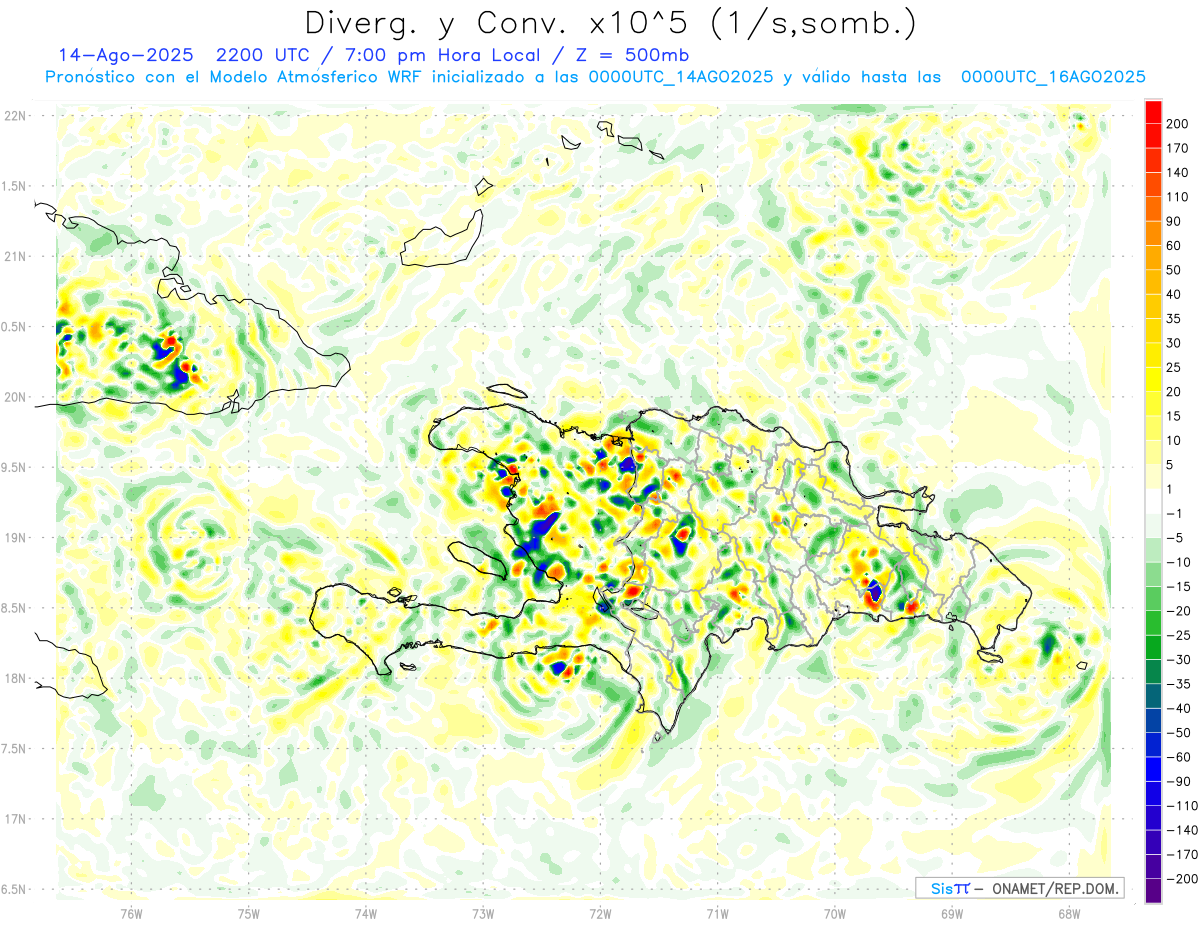
Task: Click the '-90' colorbar label
Action: pyautogui.click(x=1180, y=781)
